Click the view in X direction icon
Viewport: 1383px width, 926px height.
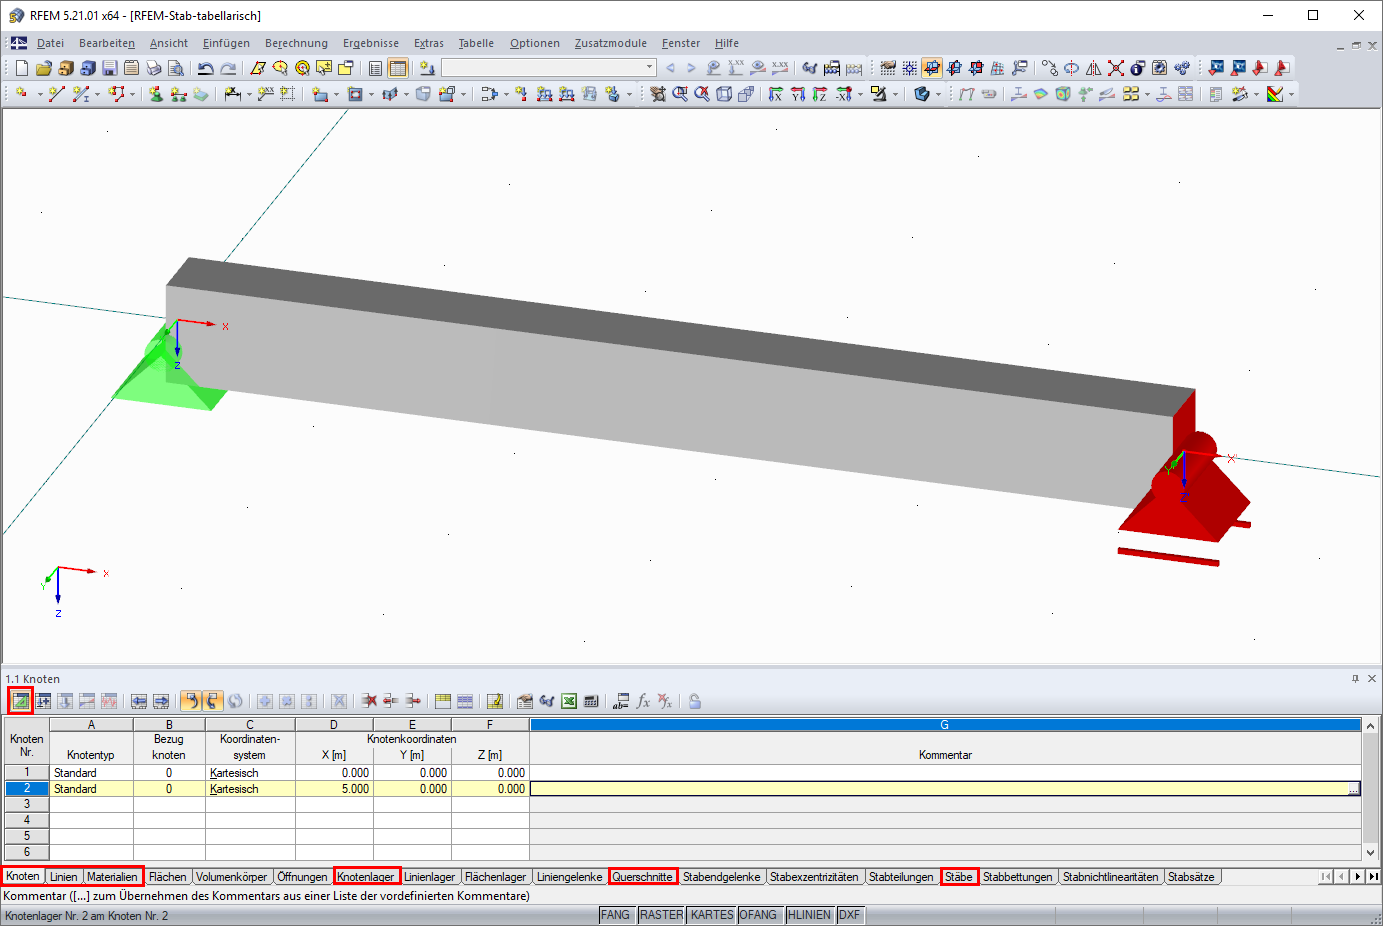click(775, 94)
